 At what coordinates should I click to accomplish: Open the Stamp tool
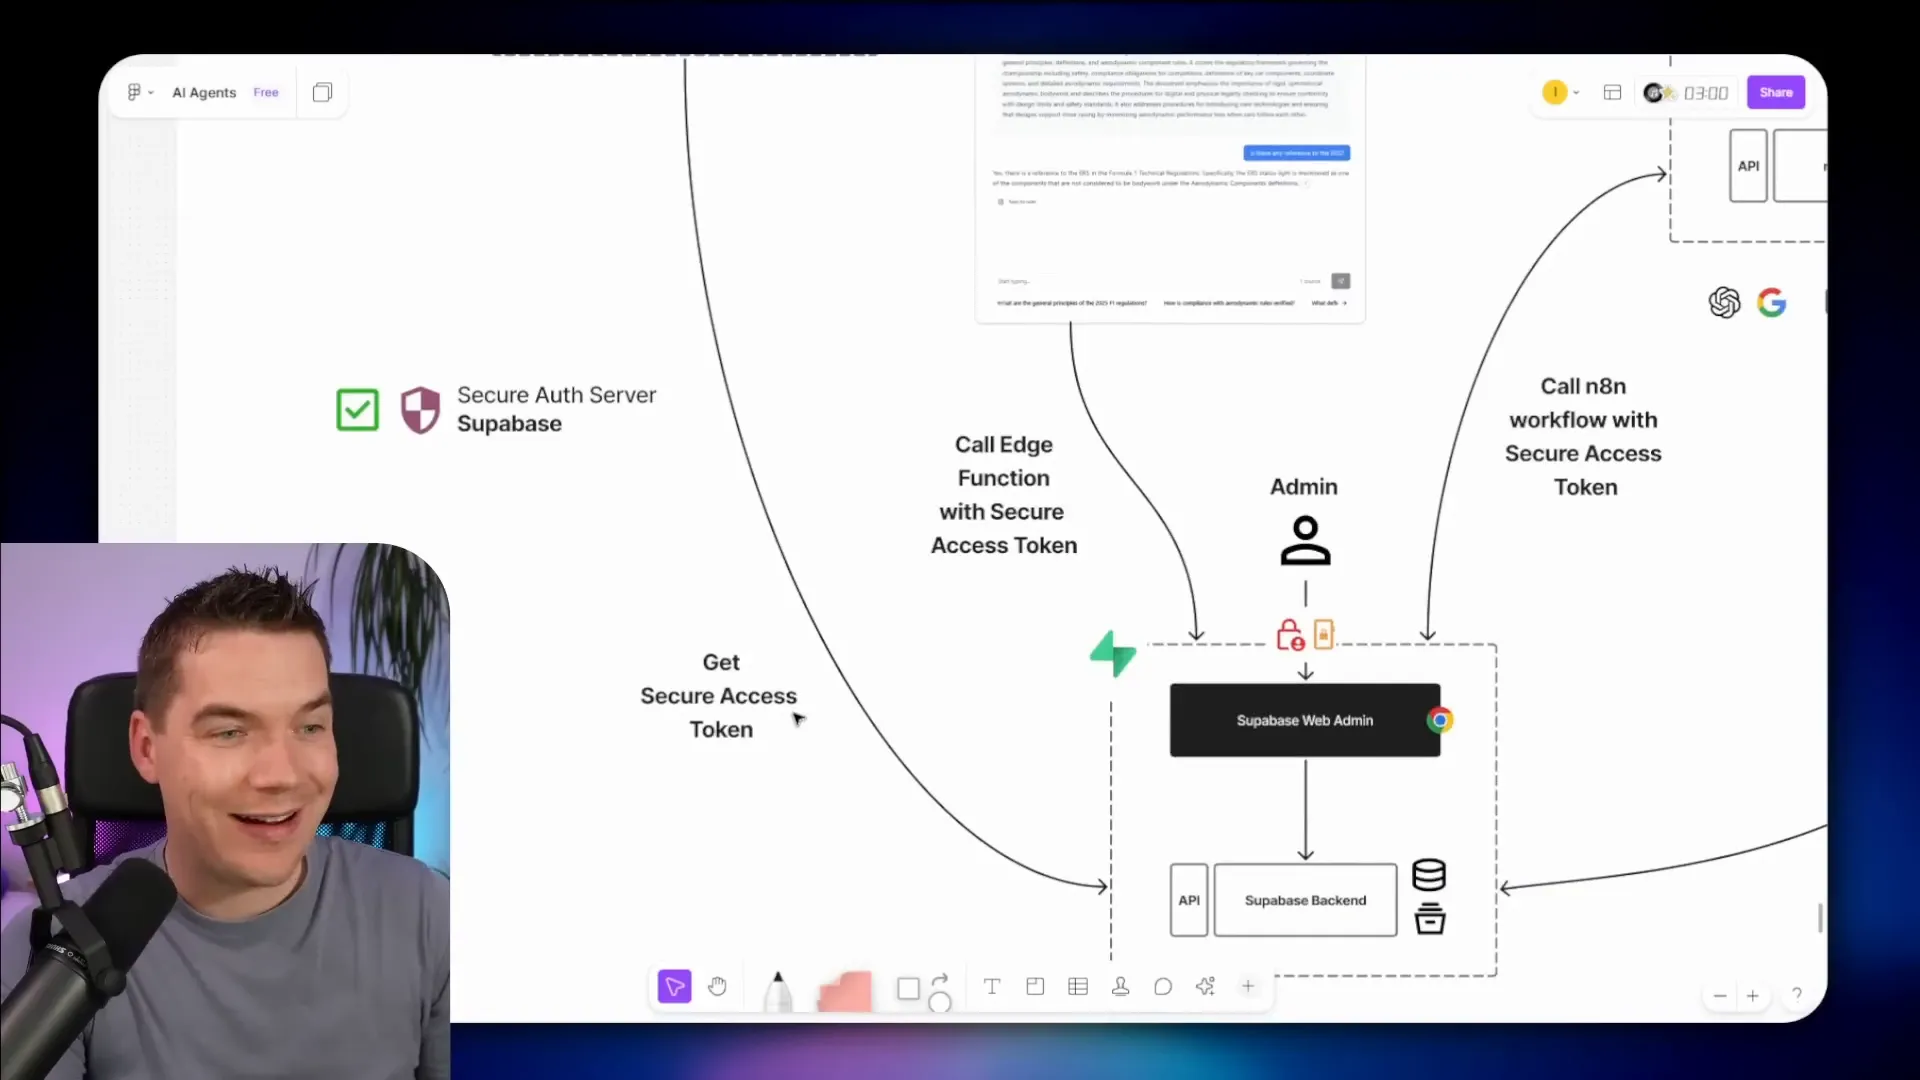click(x=1121, y=987)
